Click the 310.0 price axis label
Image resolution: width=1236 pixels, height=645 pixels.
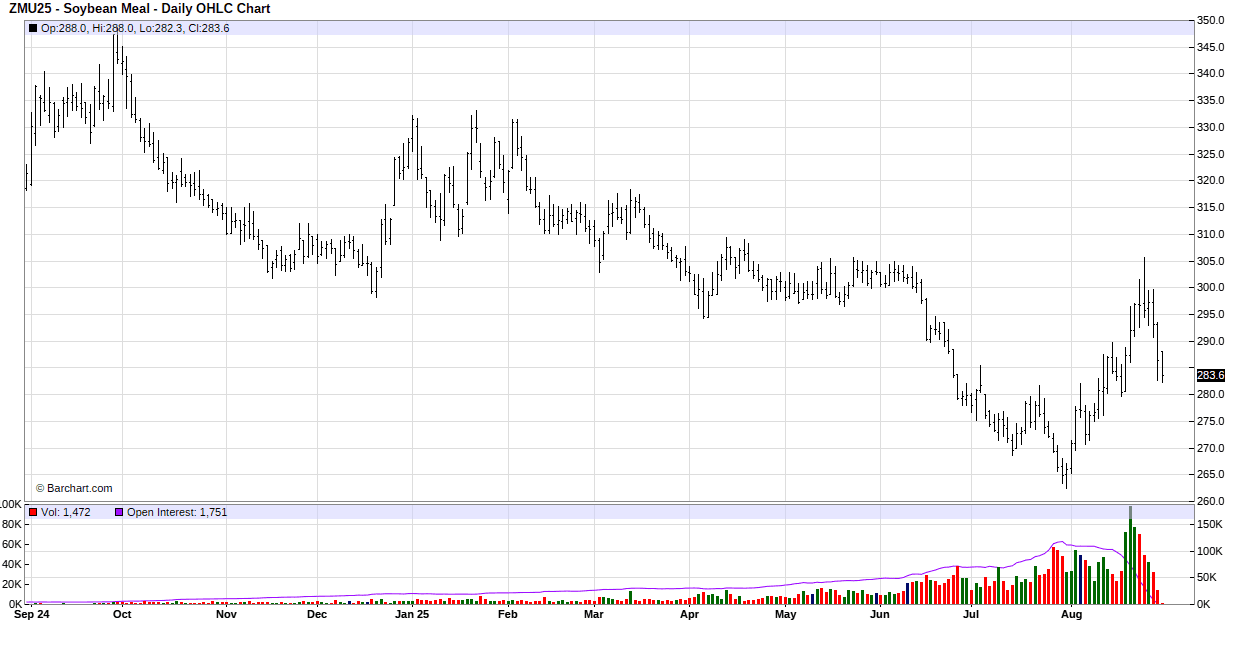[x=1211, y=234]
